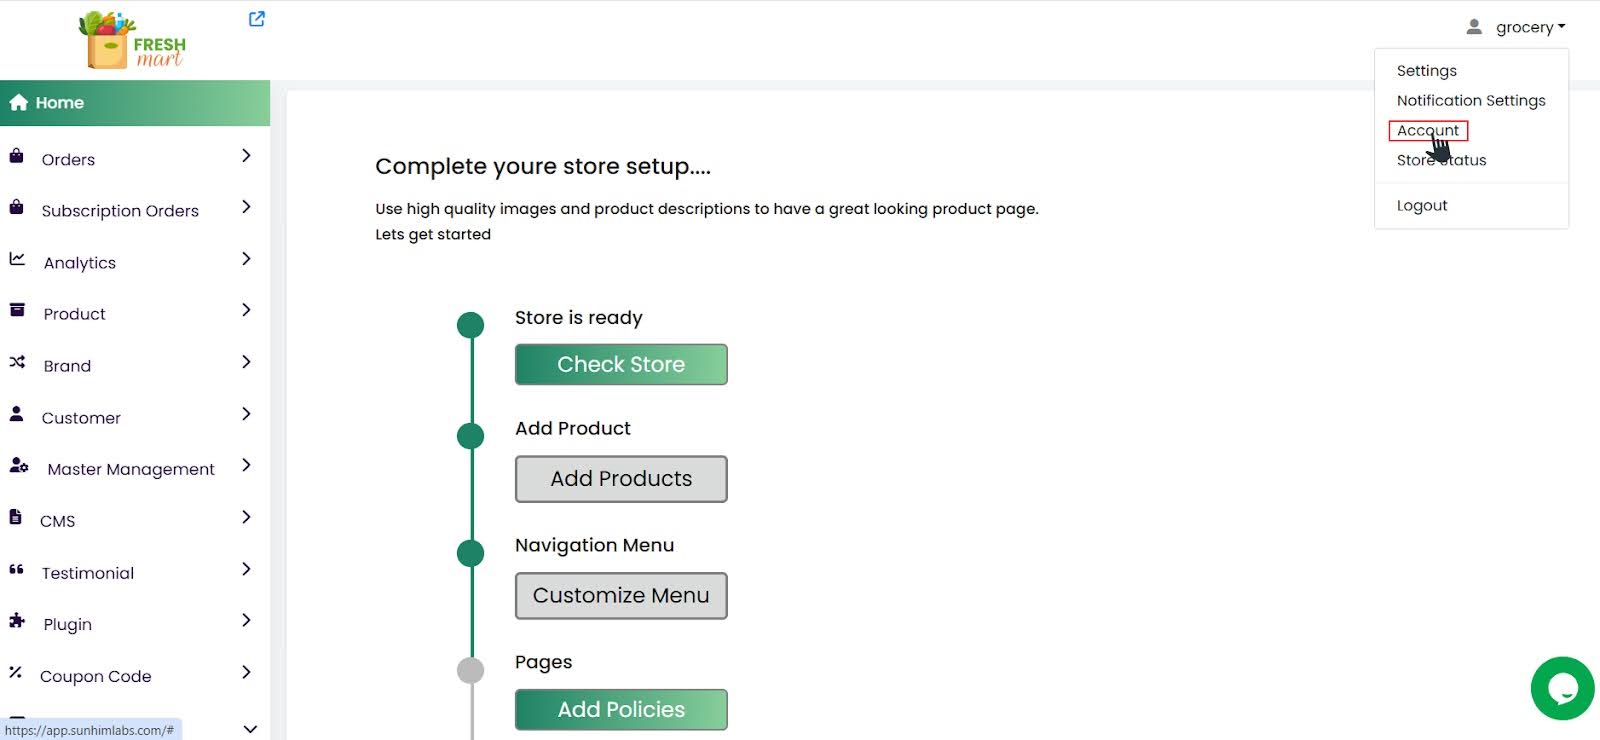Viewport: 1600px width, 740px height.
Task: Toggle the grocery user dropdown
Action: pos(1516,27)
